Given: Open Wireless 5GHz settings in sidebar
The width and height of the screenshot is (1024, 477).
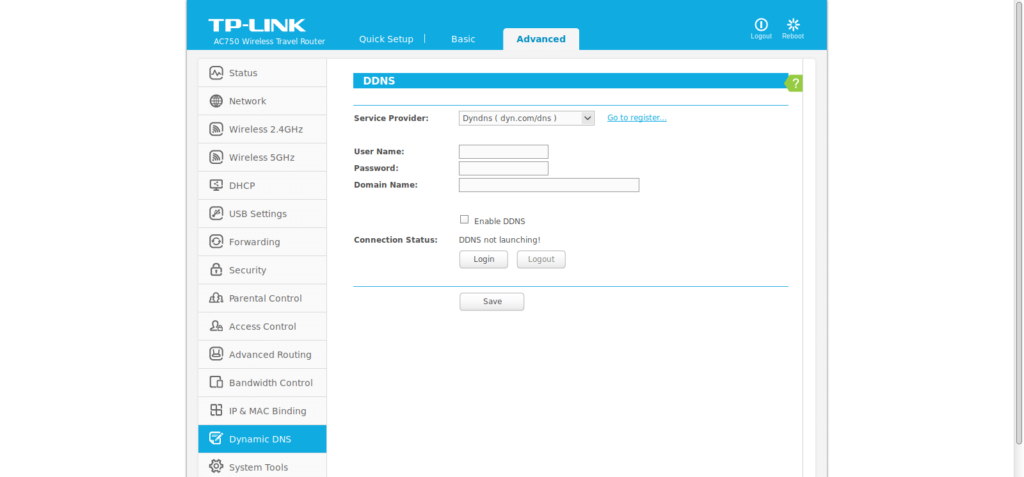Looking at the screenshot, I should [261, 158].
